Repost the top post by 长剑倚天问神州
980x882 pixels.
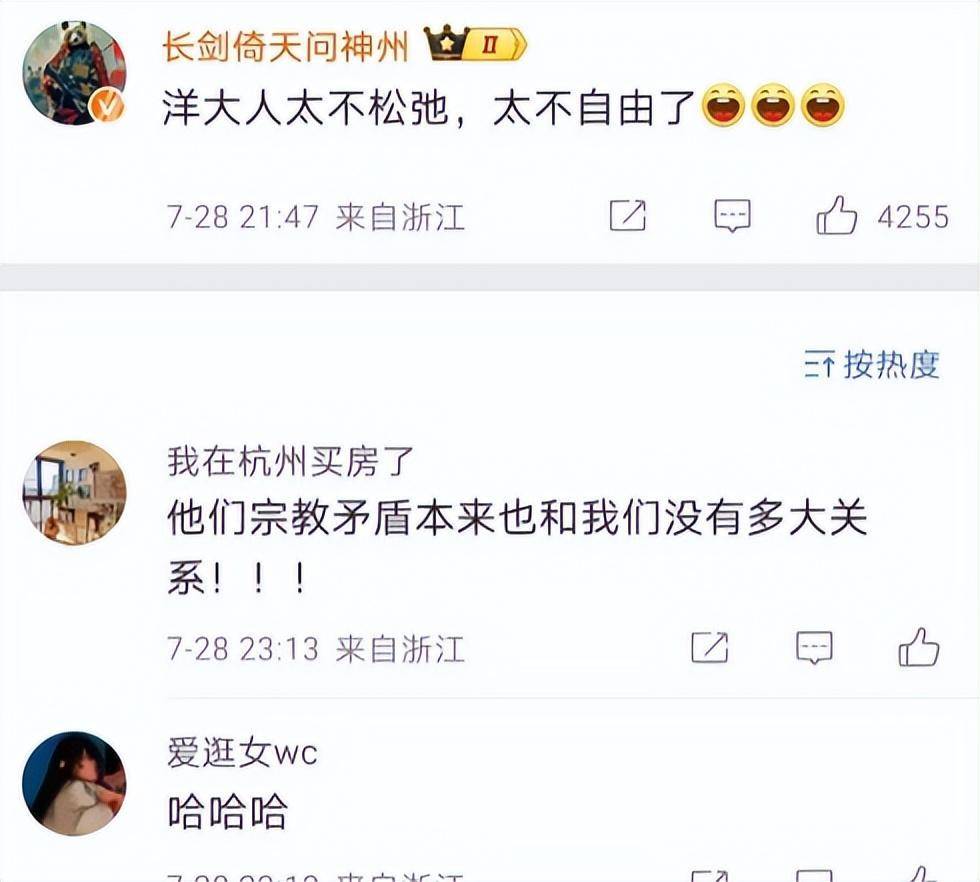point(628,215)
